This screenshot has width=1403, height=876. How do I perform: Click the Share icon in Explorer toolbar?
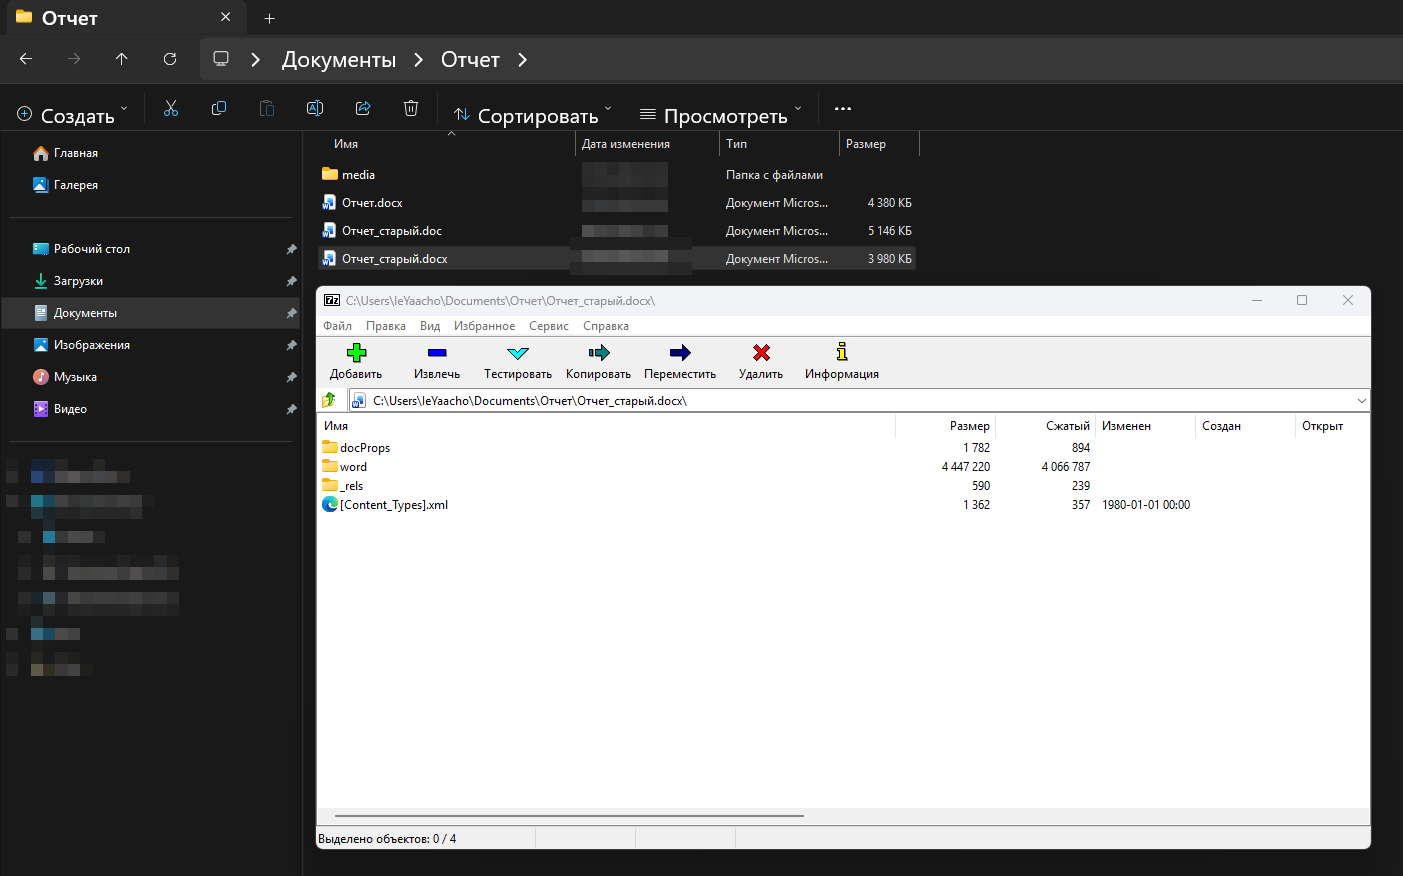(363, 108)
